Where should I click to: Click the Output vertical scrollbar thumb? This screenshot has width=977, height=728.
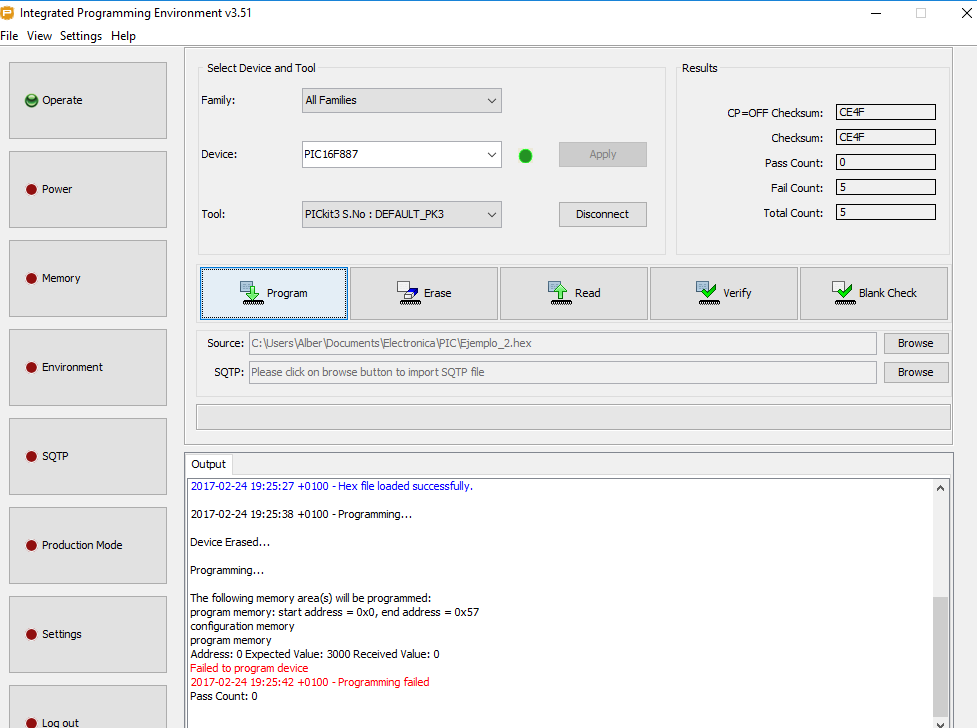coord(940,656)
